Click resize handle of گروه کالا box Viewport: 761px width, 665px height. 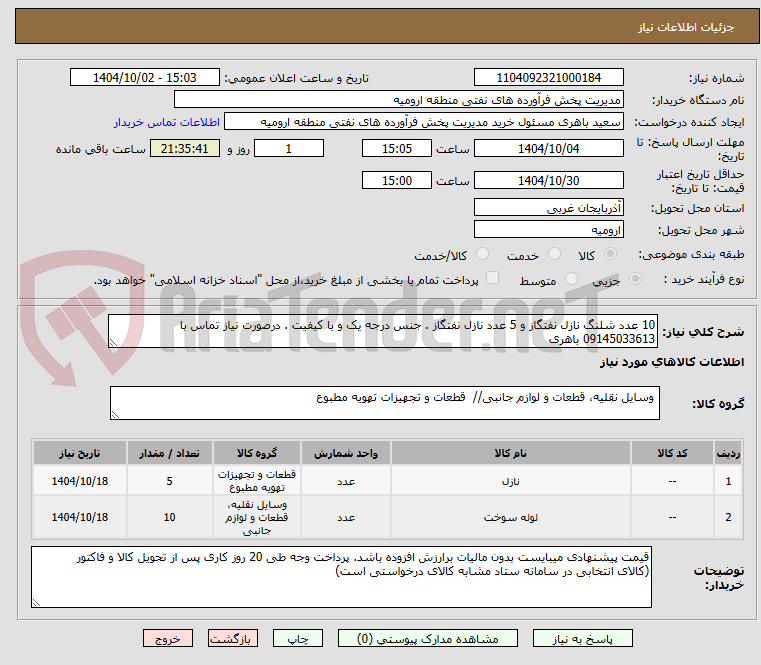[x=115, y=415]
